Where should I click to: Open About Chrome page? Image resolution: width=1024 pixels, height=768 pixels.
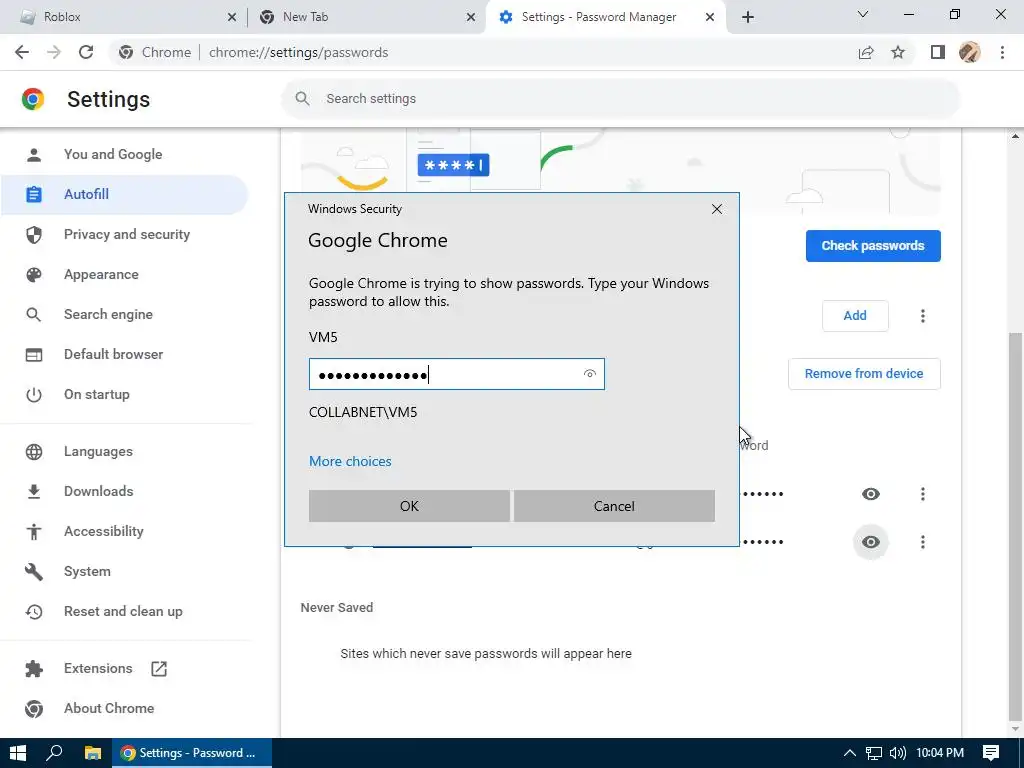124,708
